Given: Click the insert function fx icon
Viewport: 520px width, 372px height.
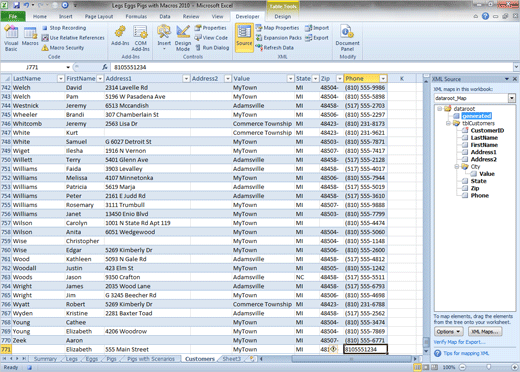Looking at the screenshot, I should point(105,67).
